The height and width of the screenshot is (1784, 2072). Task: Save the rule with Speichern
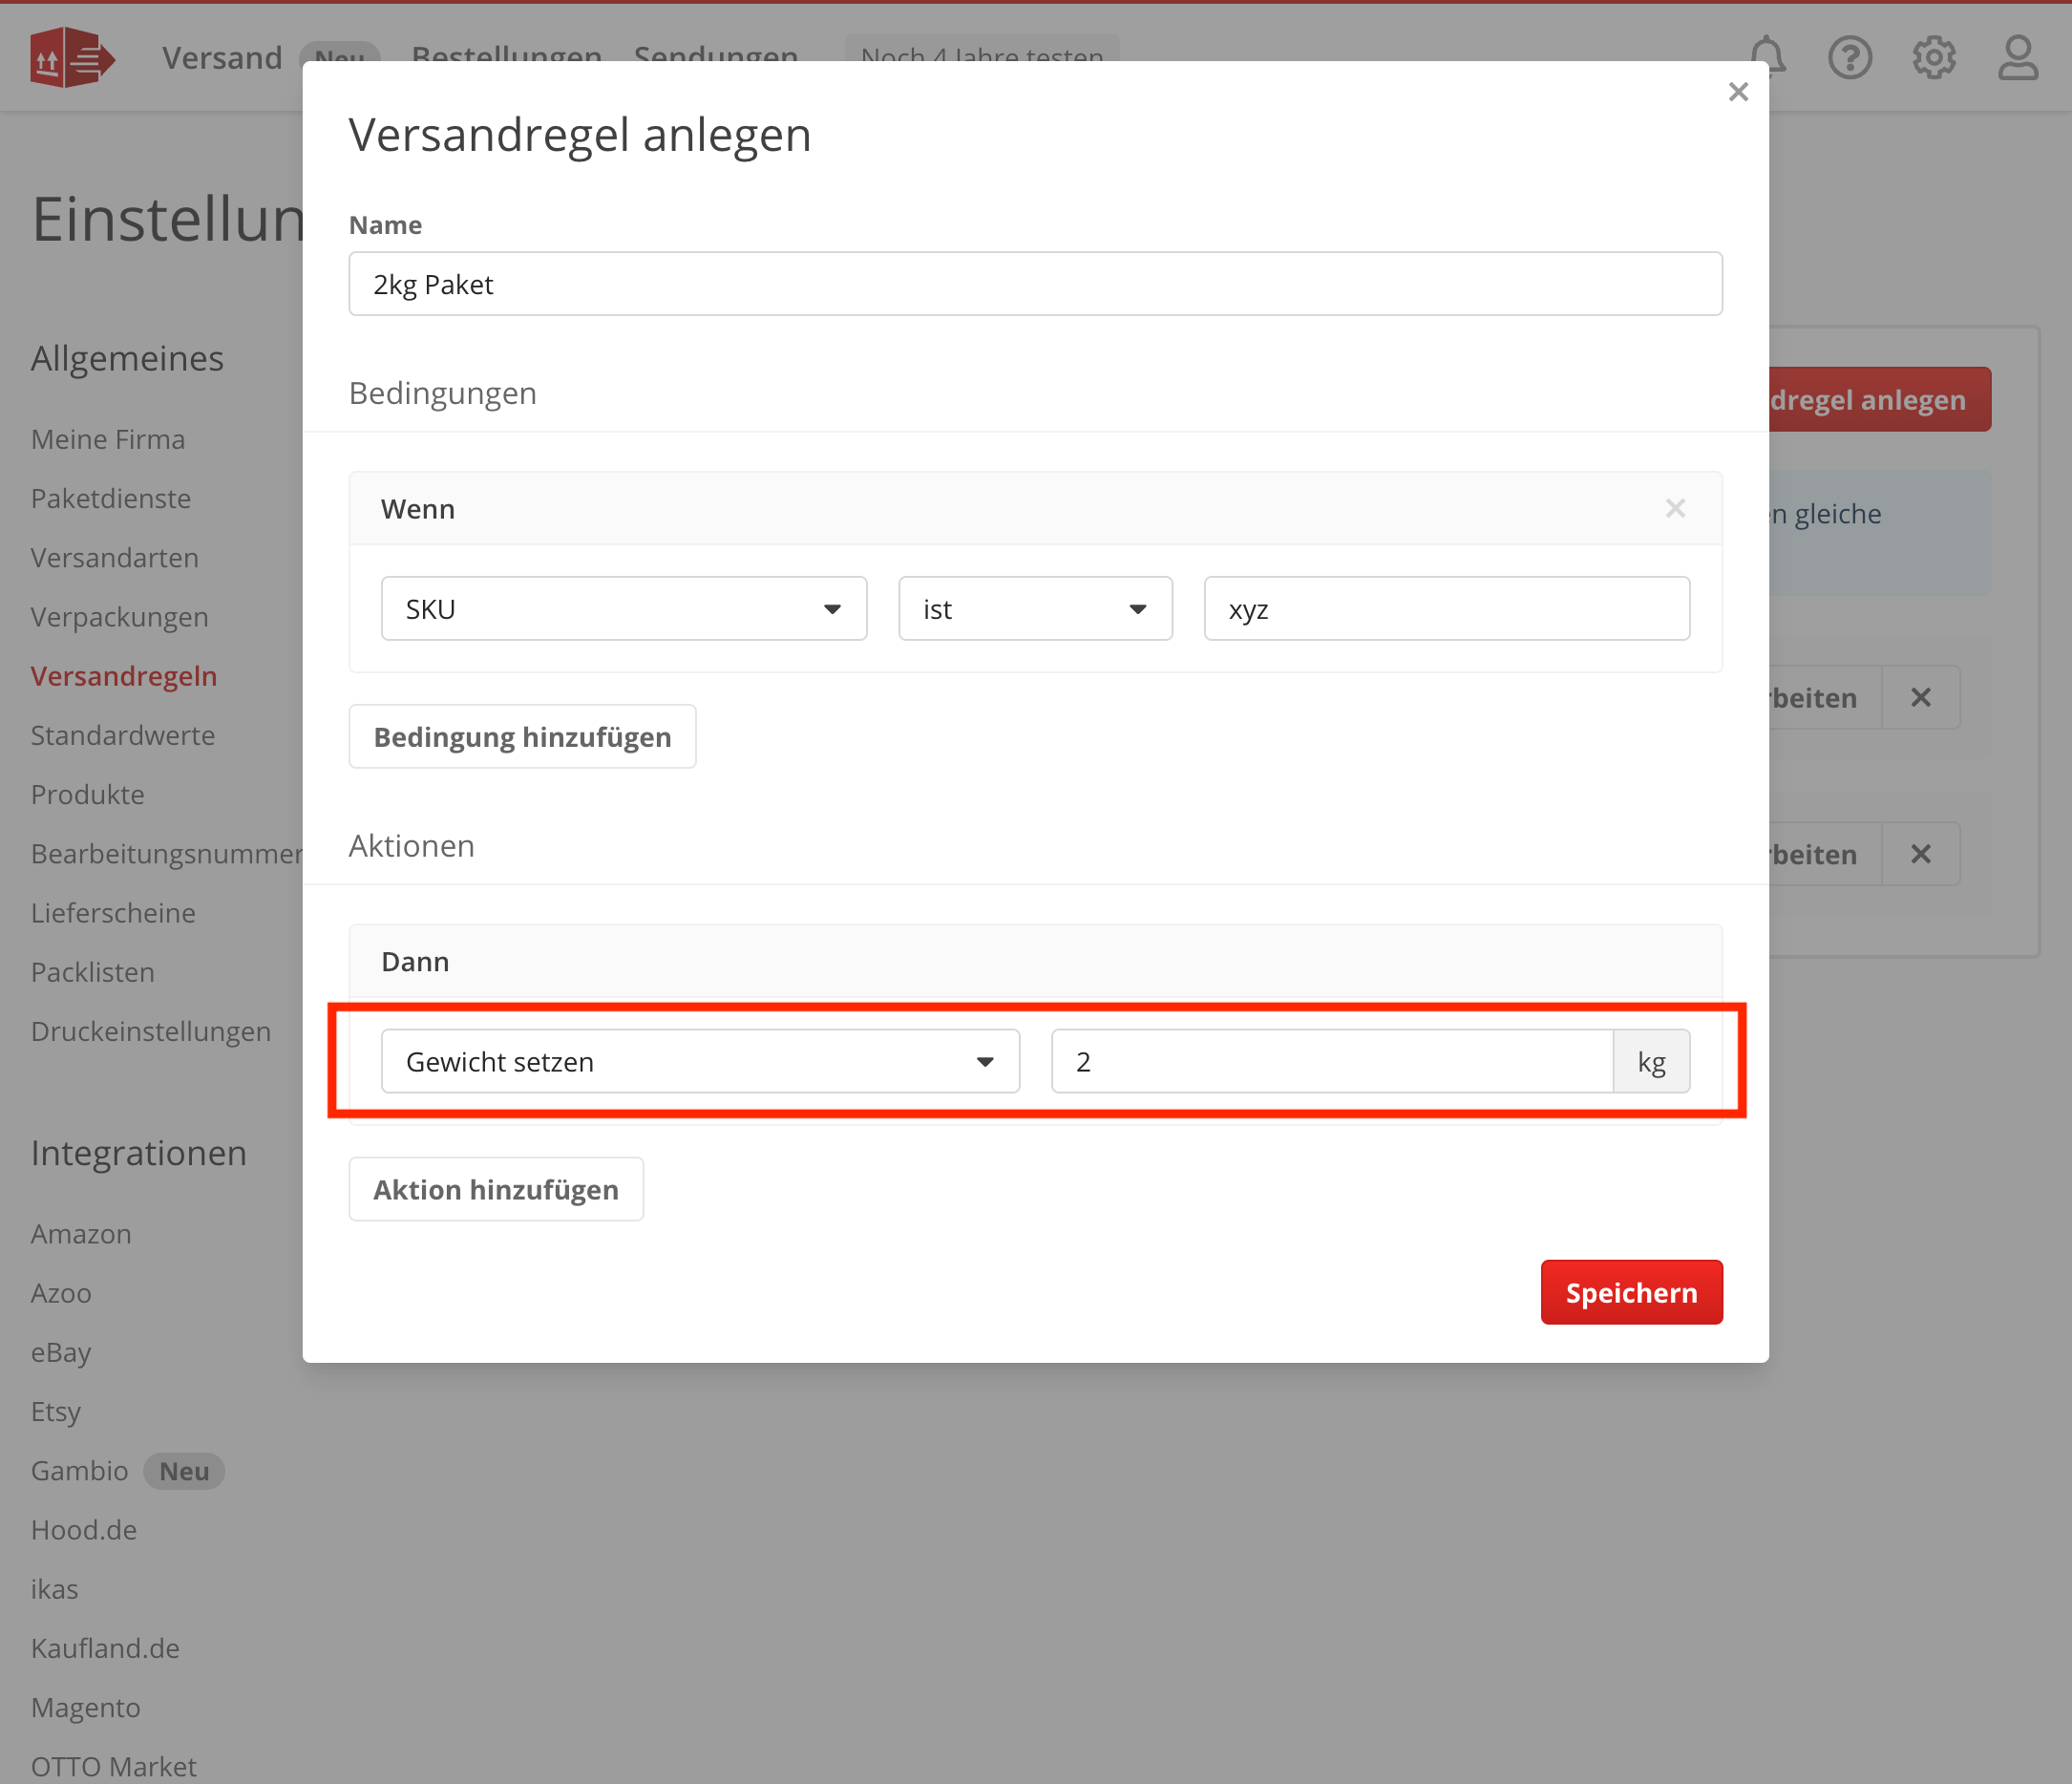1631,1292
